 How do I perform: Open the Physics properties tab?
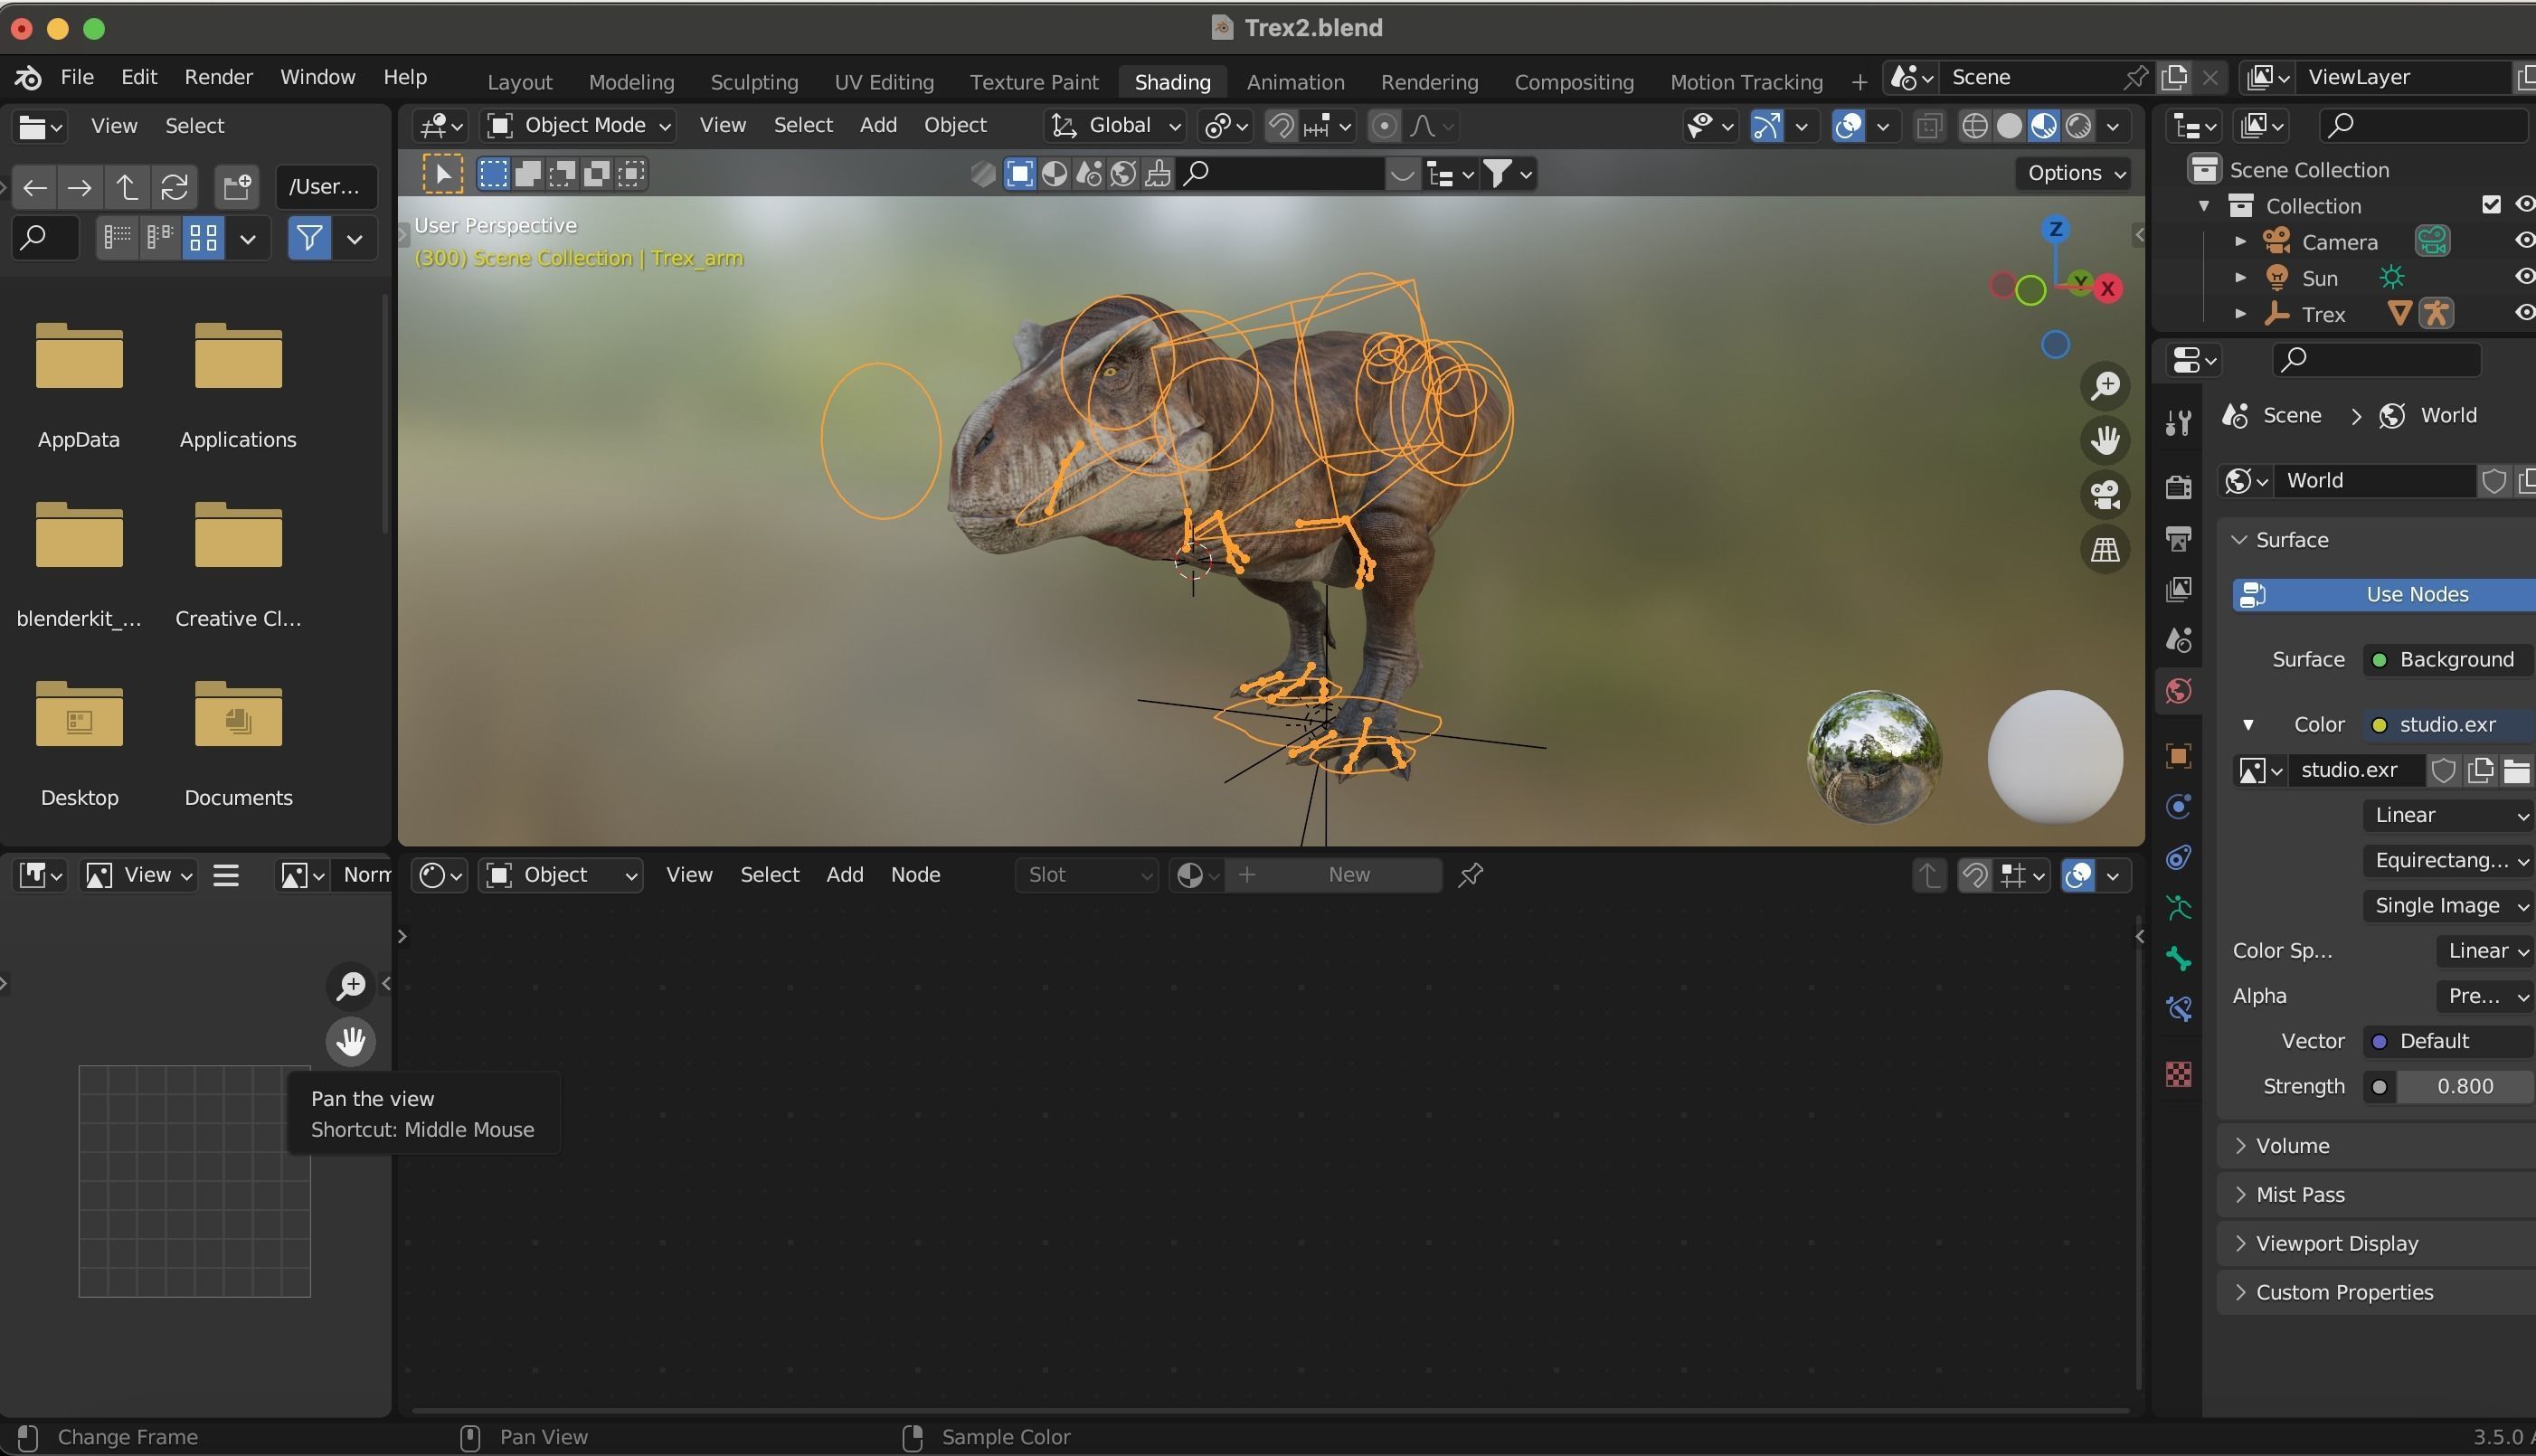click(x=2178, y=807)
